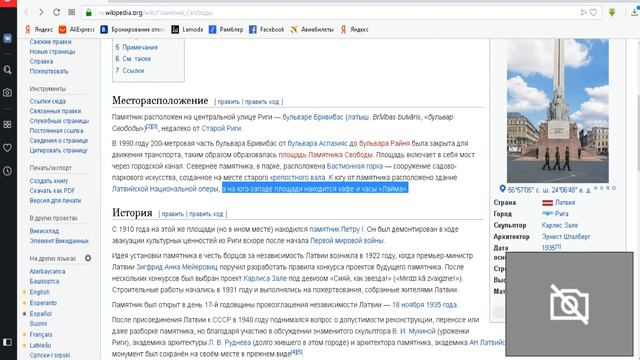The height and width of the screenshot is (360, 640).
Task: Open Викисклад link in sidebar
Action: coord(44,231)
